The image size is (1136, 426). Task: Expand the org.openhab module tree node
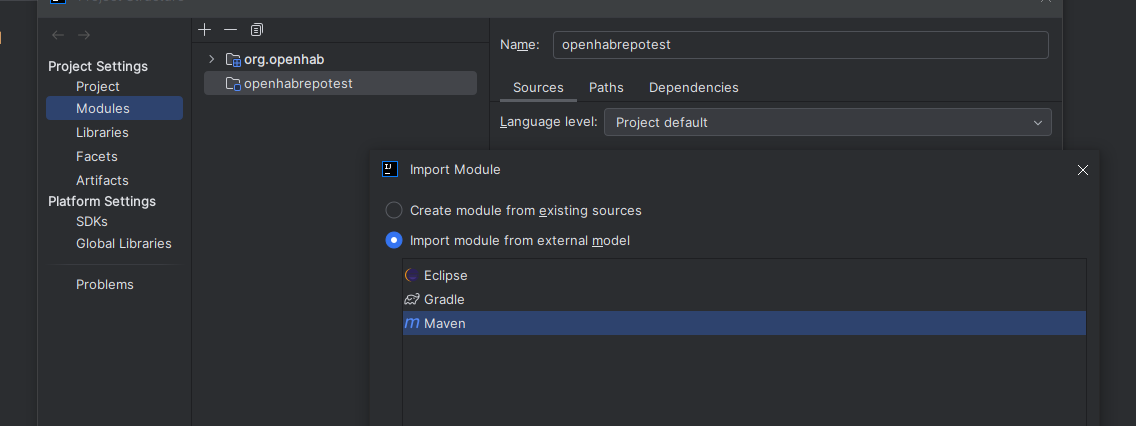coord(211,59)
